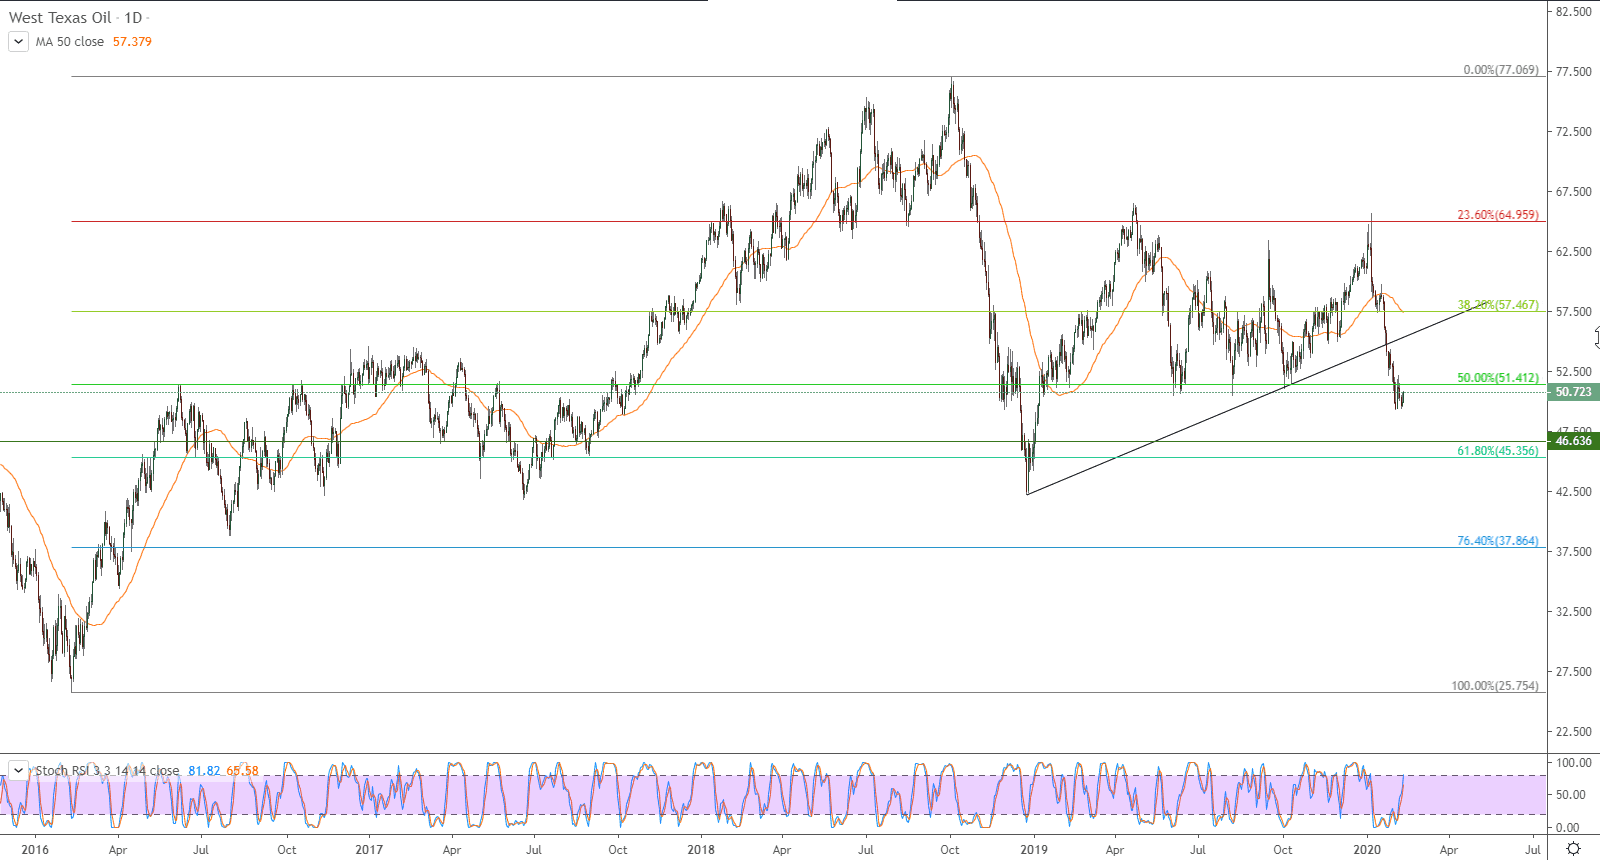
Task: Click the 37.500 price axis label
Action: click(x=1573, y=552)
